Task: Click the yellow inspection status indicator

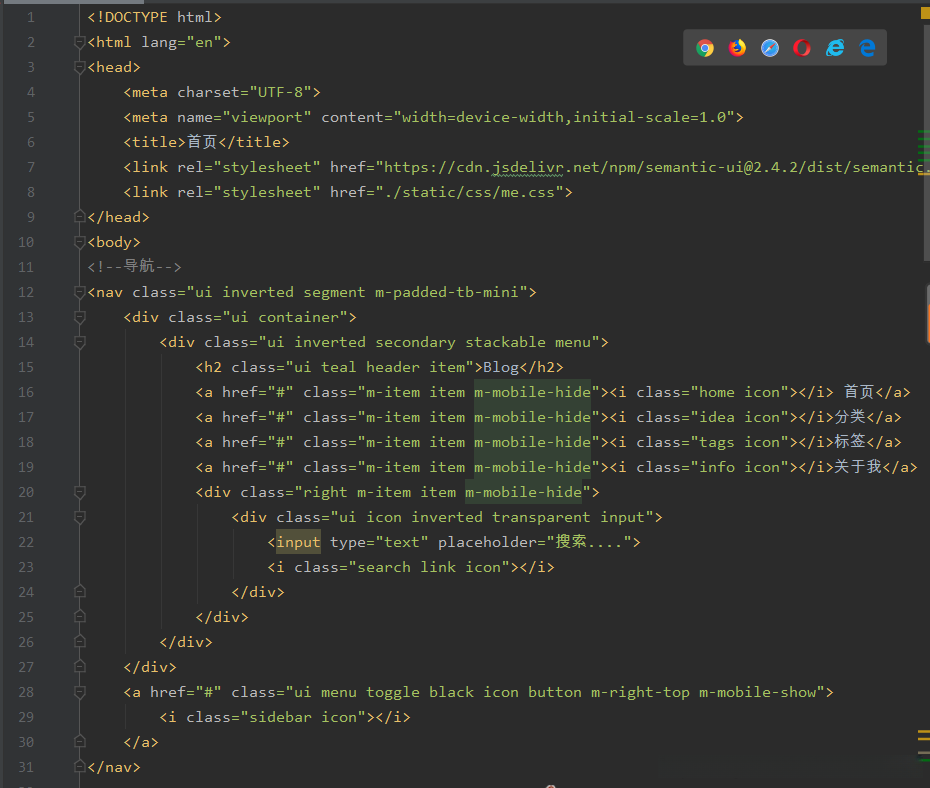Action: (x=925, y=13)
